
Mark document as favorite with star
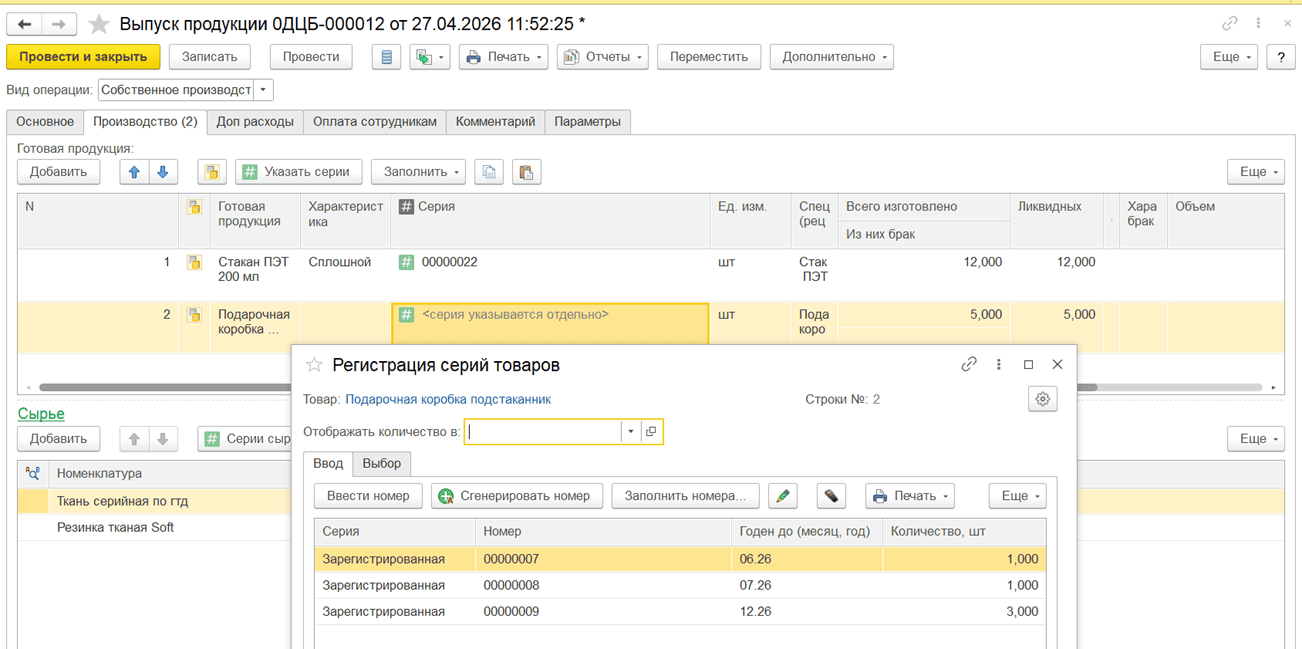[x=98, y=24]
